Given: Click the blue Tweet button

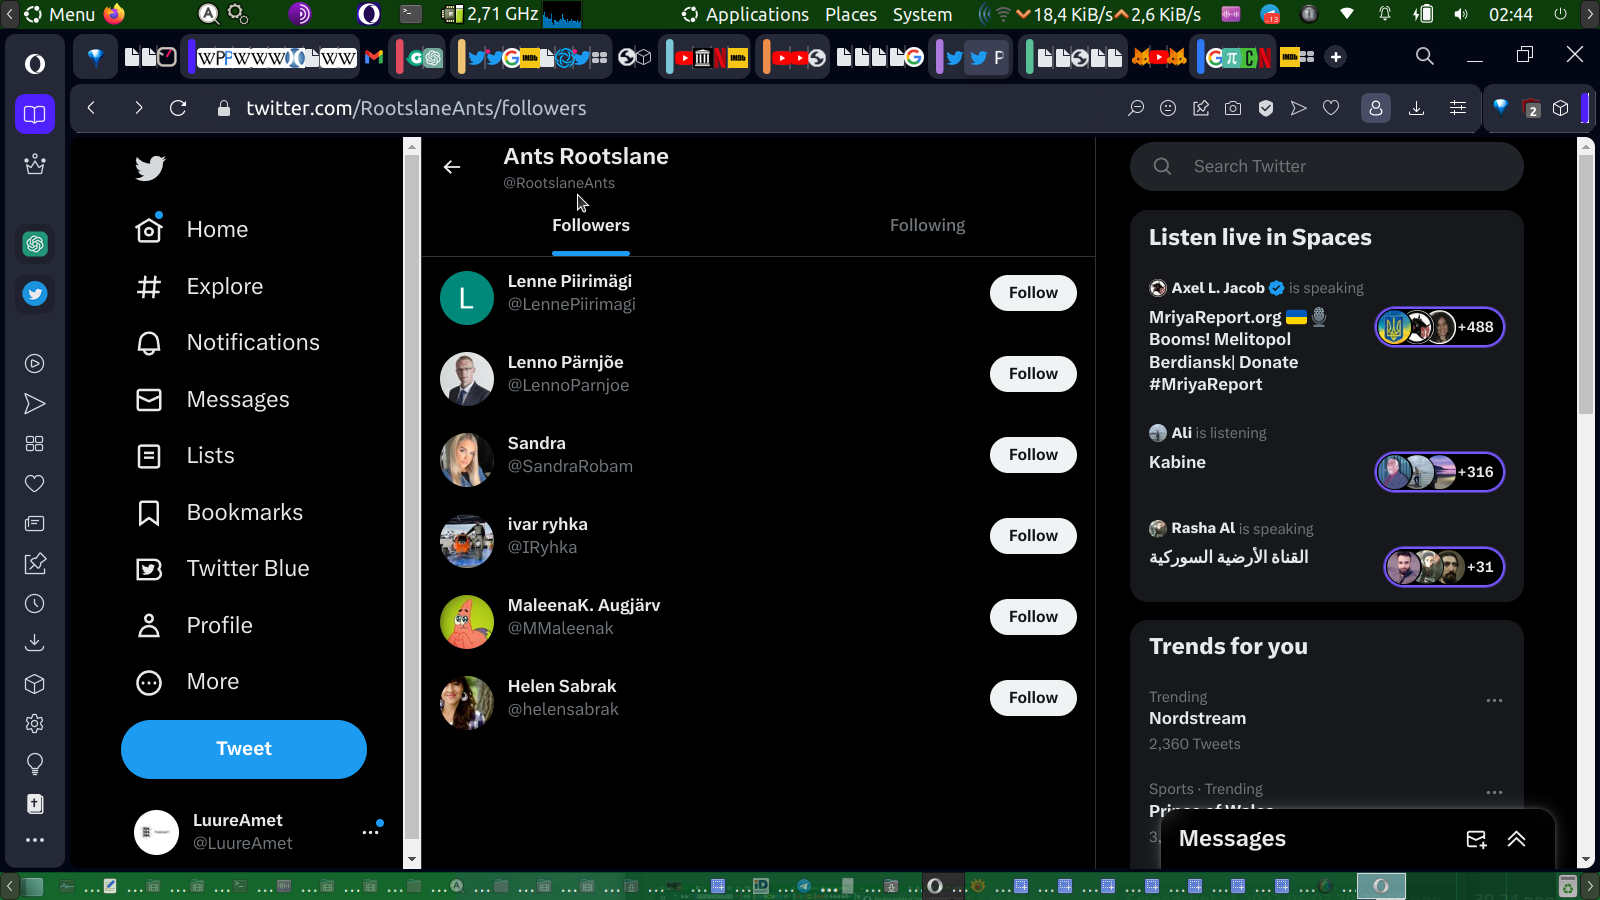Looking at the screenshot, I should point(244,749).
